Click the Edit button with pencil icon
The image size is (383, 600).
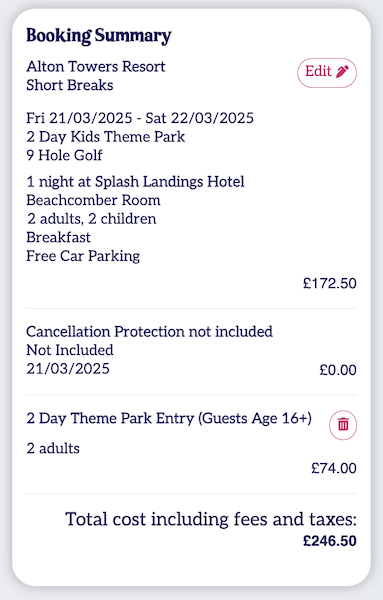click(x=327, y=73)
